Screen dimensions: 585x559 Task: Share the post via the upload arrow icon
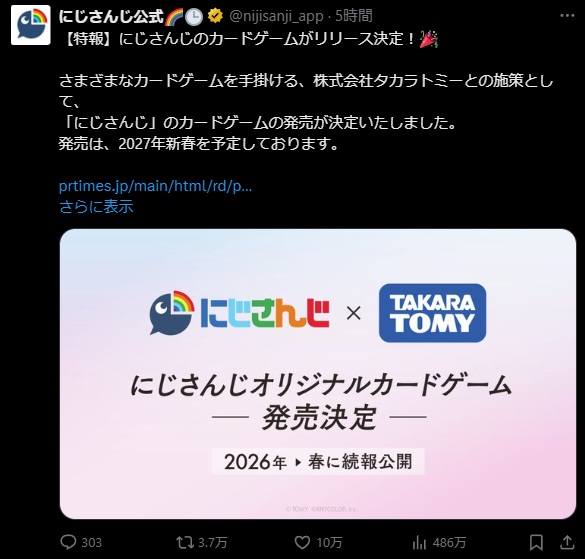tap(567, 542)
